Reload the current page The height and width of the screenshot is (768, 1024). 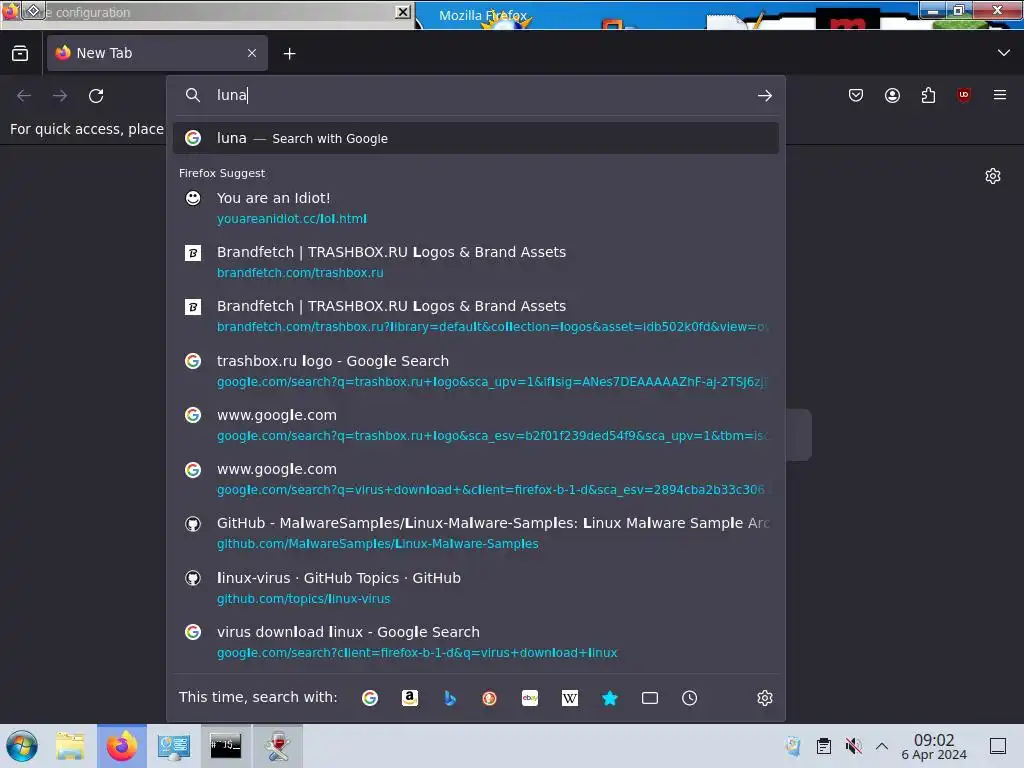(96, 95)
